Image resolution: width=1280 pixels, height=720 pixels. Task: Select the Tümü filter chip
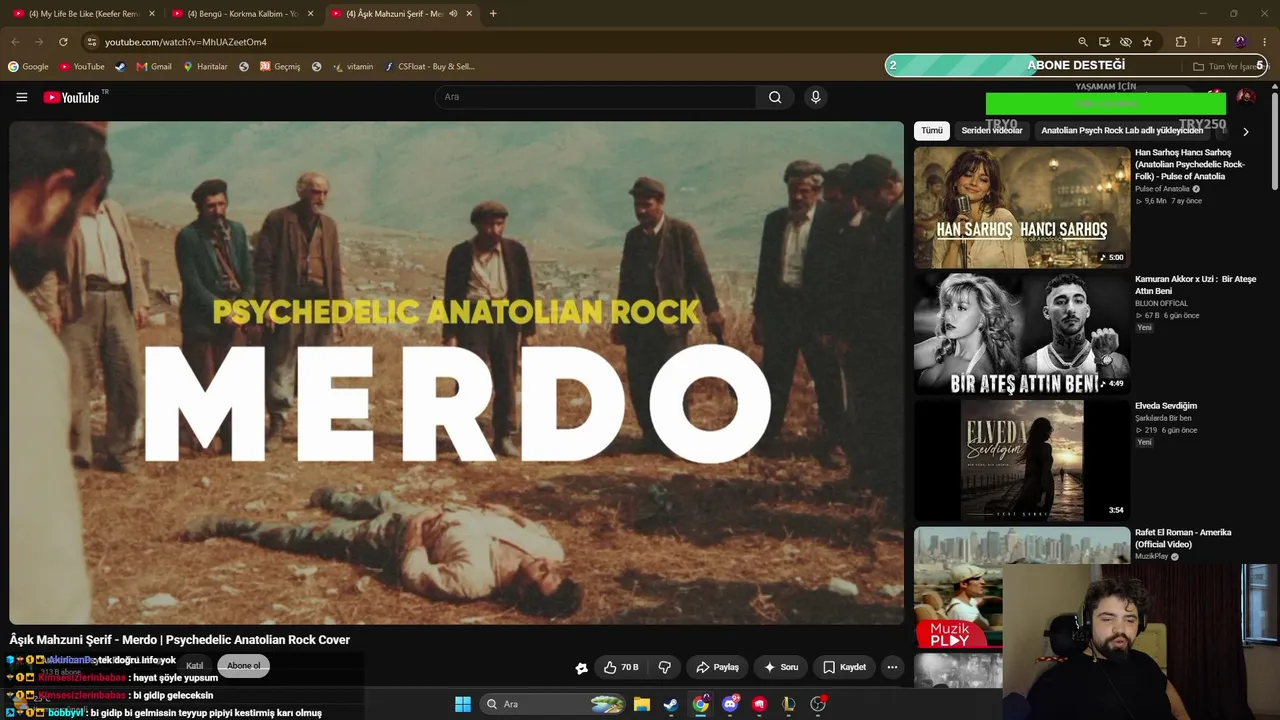[932, 131]
